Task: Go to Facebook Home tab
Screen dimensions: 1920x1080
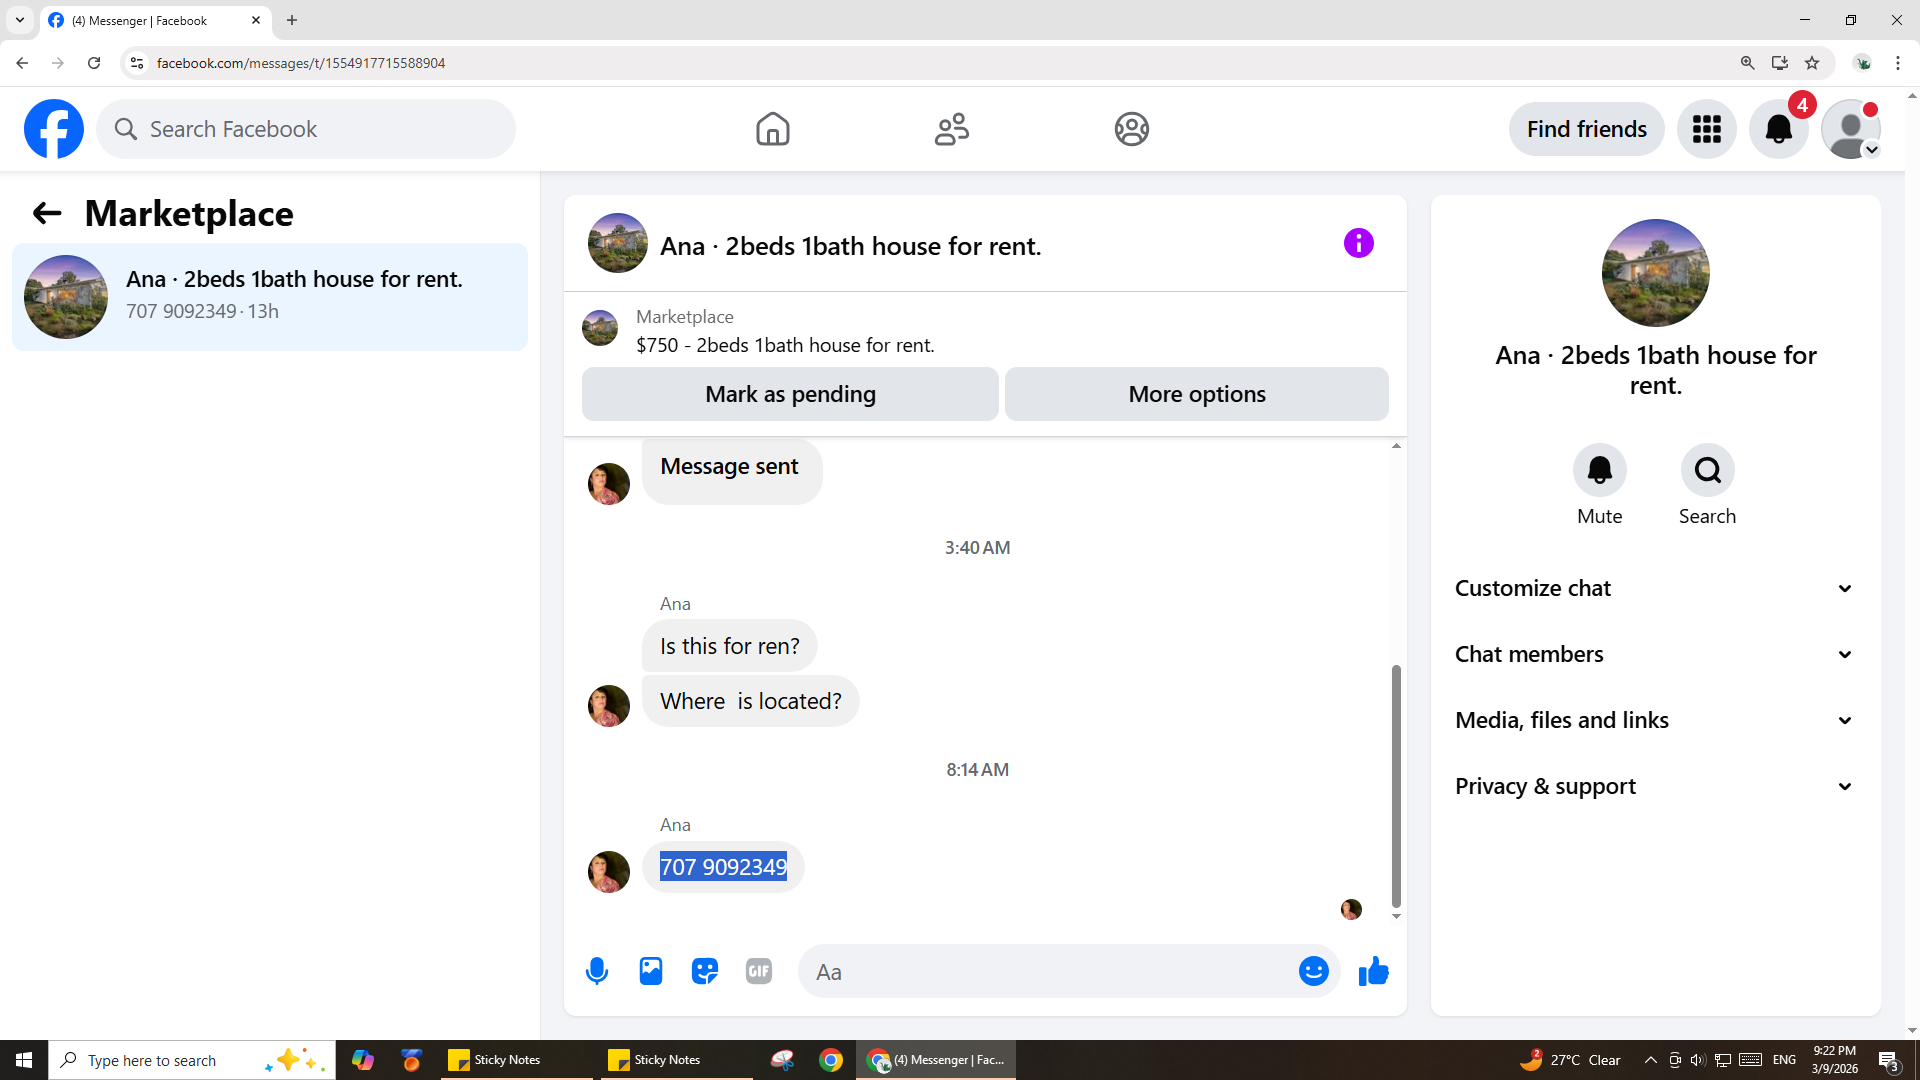Action: (x=772, y=129)
